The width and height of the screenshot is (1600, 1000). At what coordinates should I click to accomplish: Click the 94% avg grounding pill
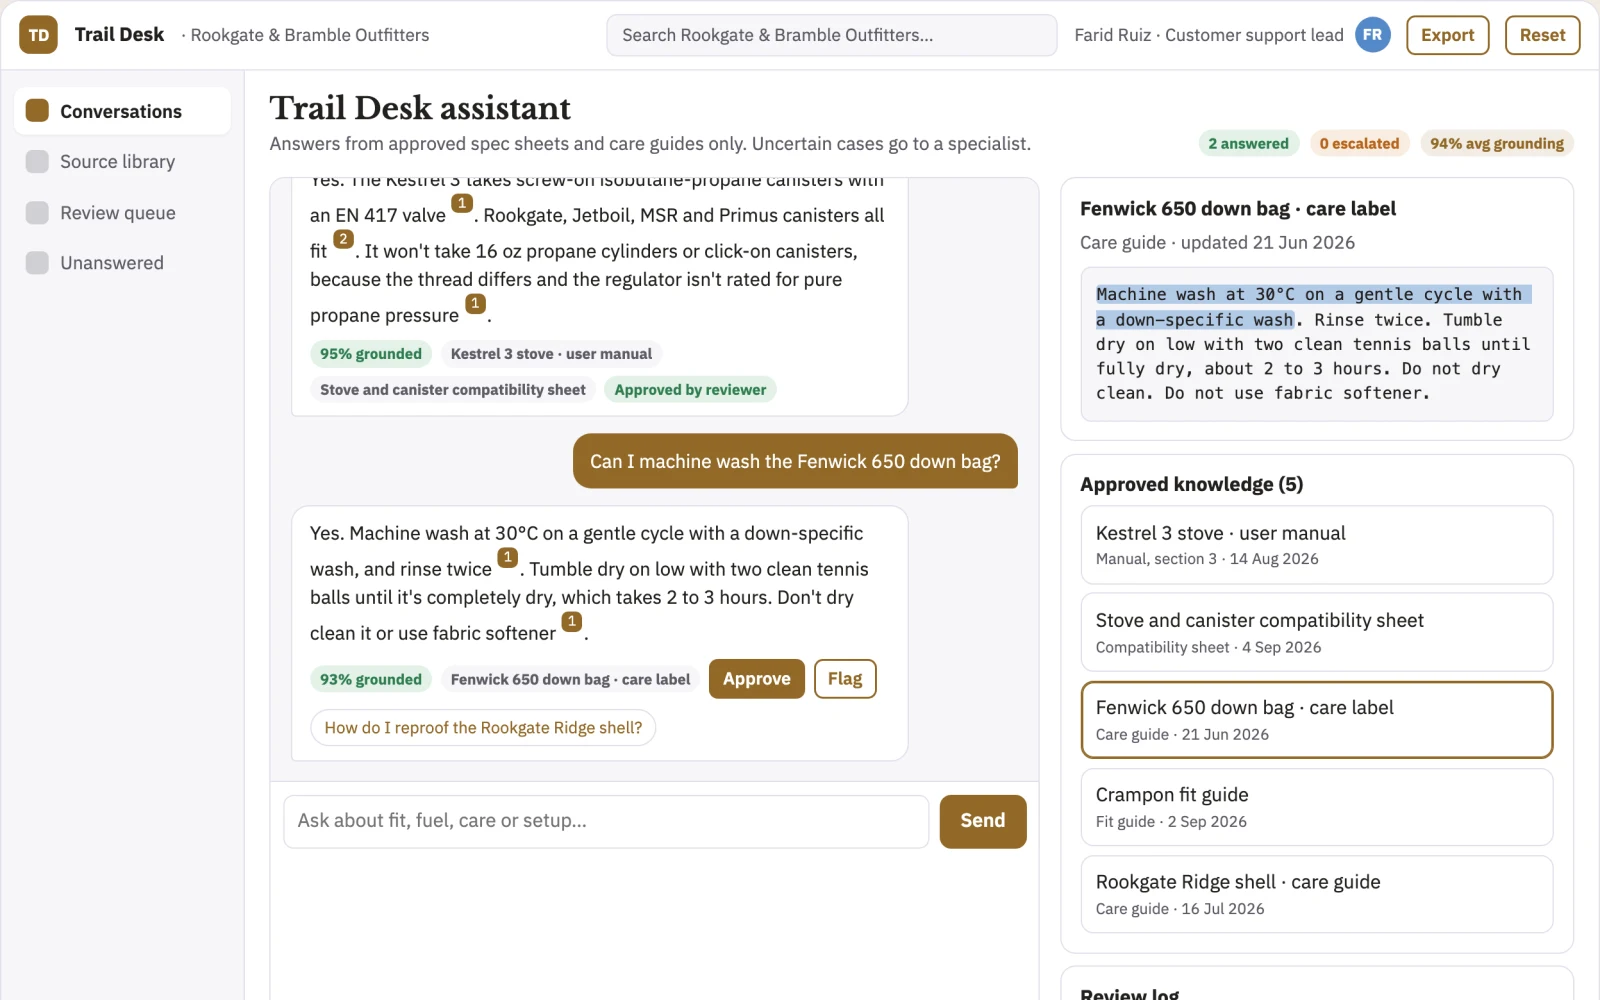1496,144
